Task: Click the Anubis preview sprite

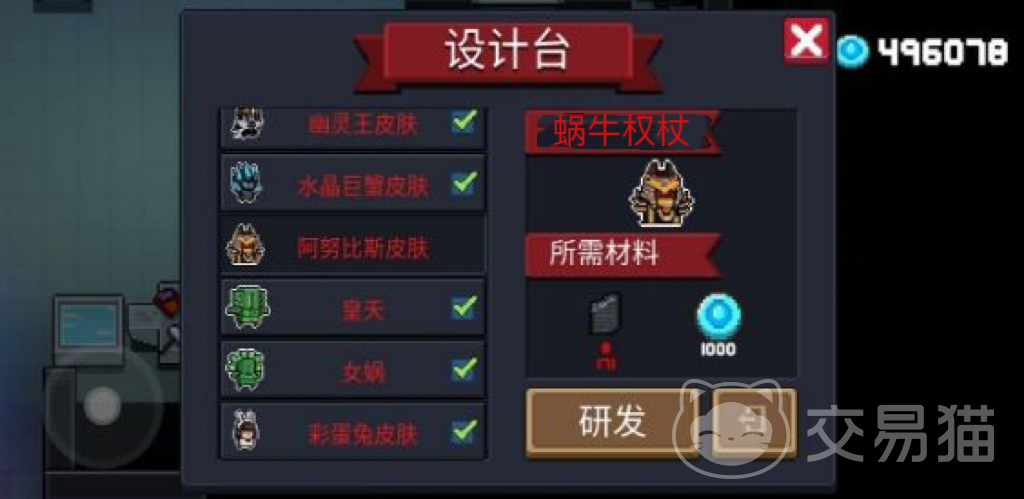Action: (x=662, y=193)
